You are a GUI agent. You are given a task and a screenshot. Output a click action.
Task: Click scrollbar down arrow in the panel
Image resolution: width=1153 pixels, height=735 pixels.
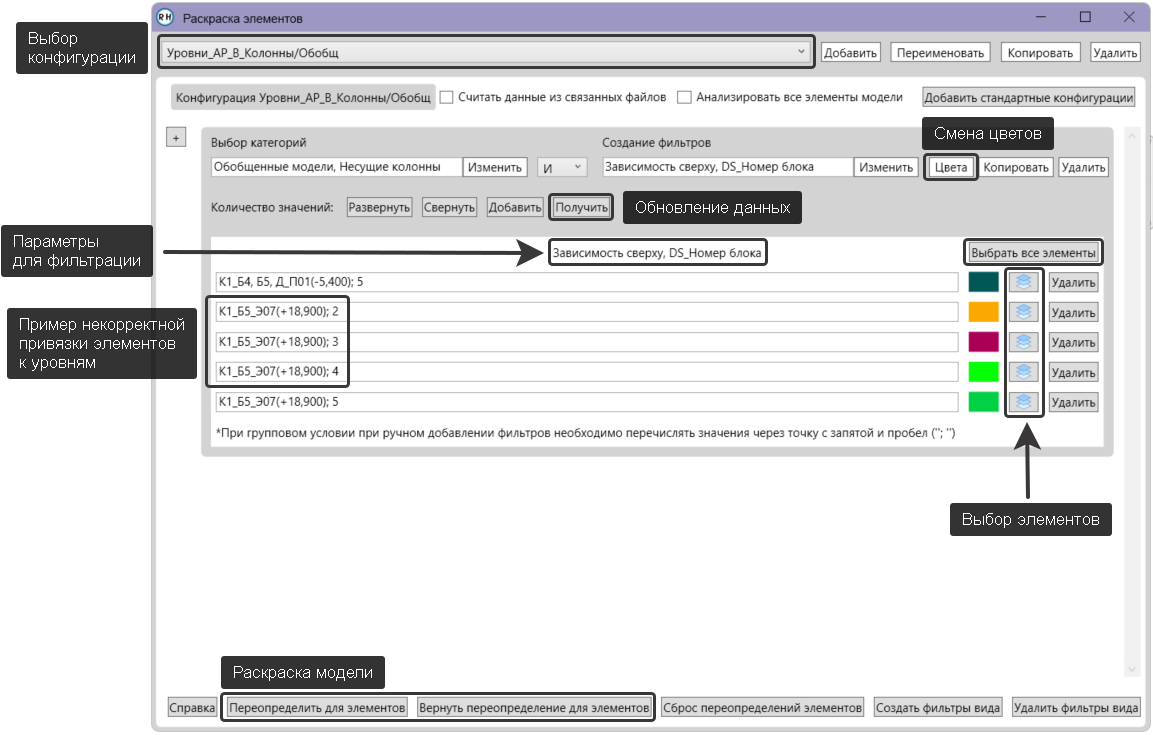tap(1132, 670)
